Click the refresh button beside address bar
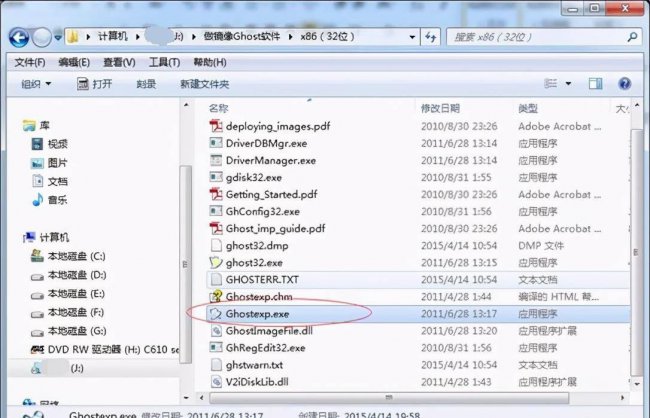Viewport: 650px width, 418px height. [x=431, y=37]
